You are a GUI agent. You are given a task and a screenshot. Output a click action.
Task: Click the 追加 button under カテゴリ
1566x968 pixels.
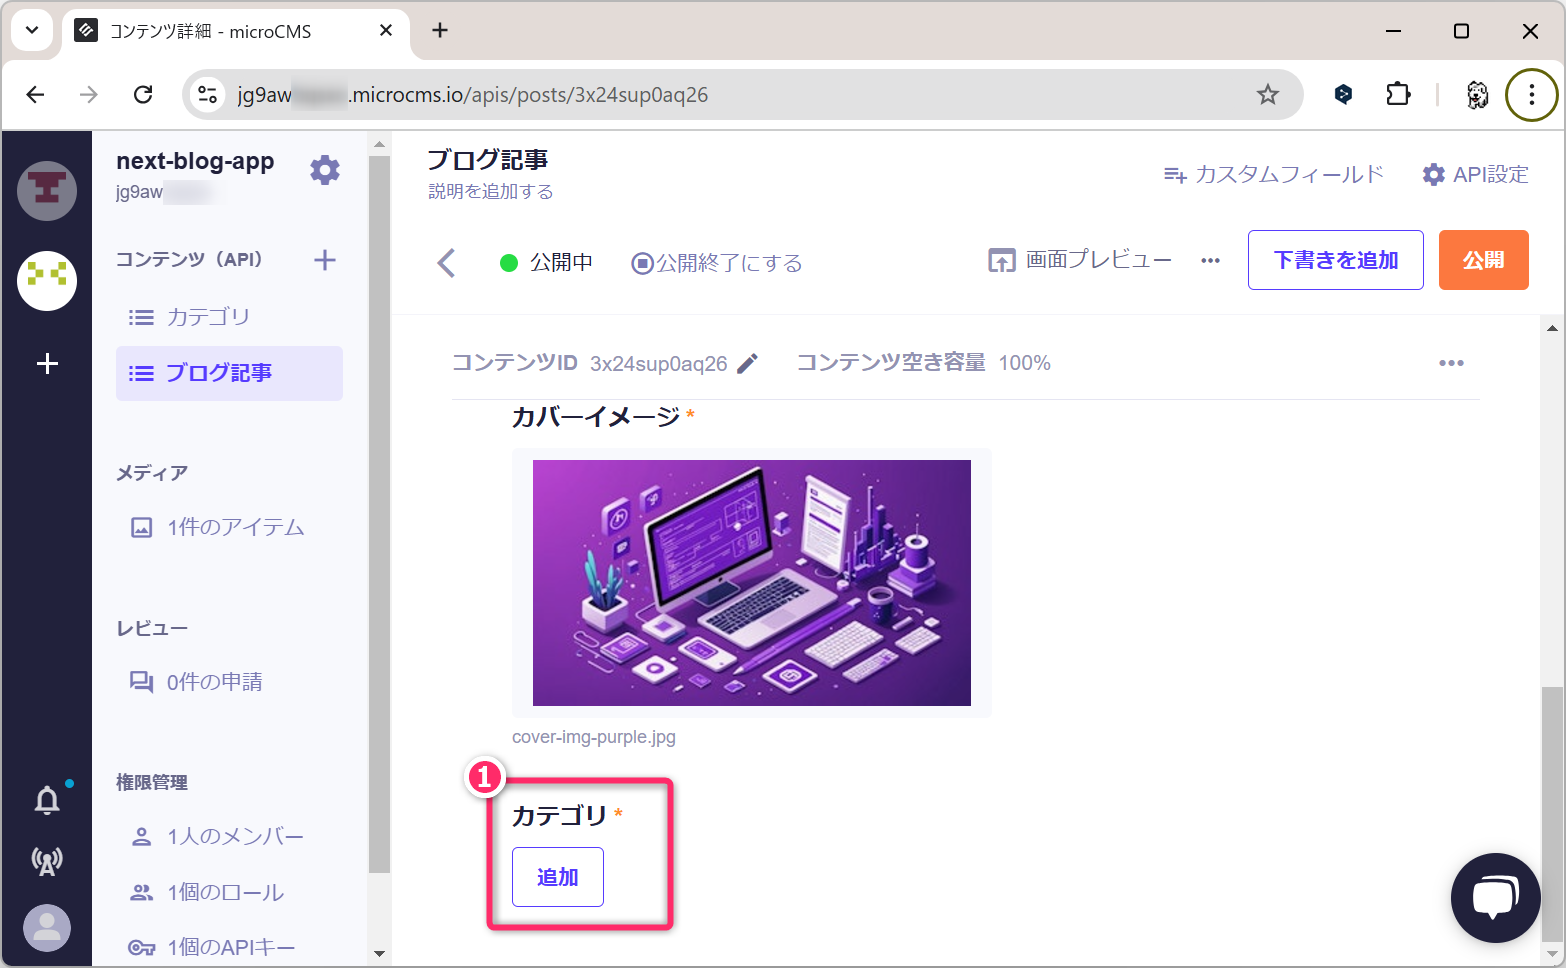(x=557, y=877)
